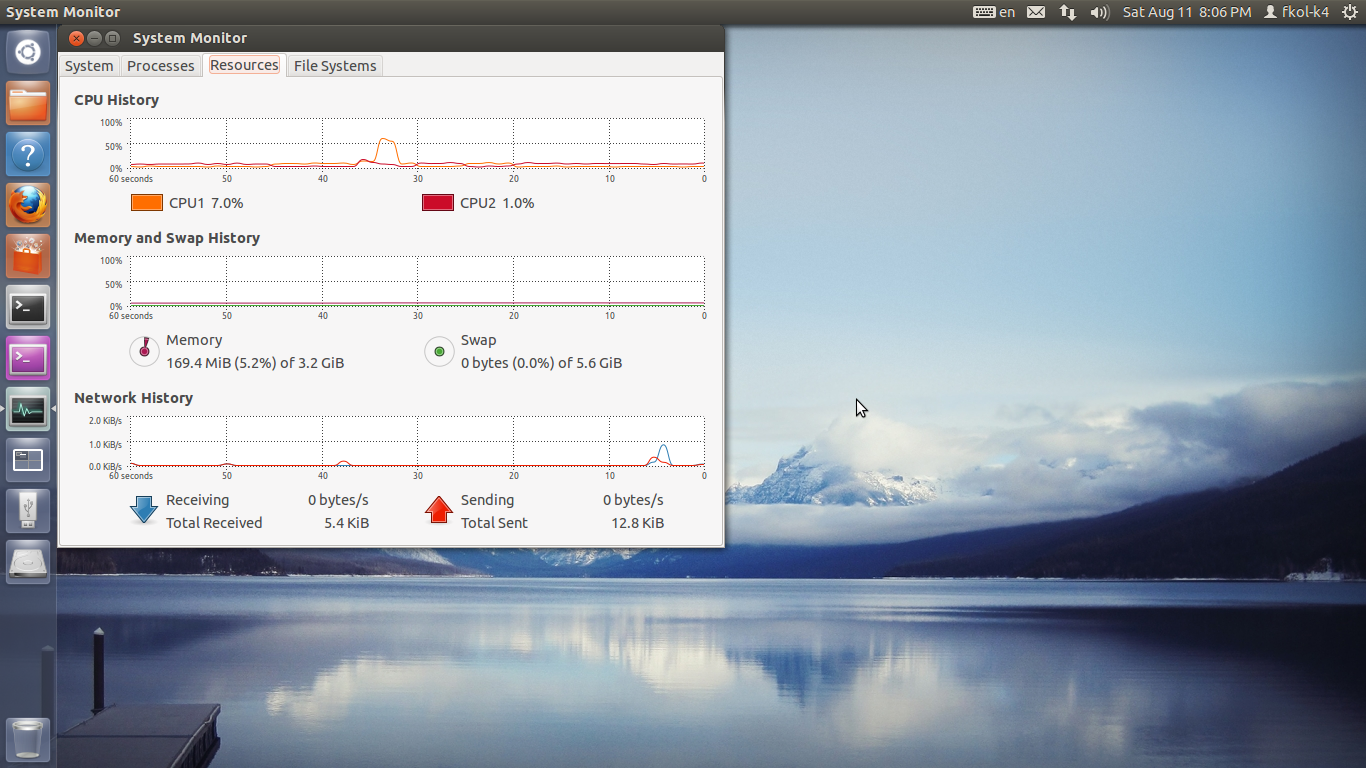Click the Memory pie chart icon

[x=145, y=351]
